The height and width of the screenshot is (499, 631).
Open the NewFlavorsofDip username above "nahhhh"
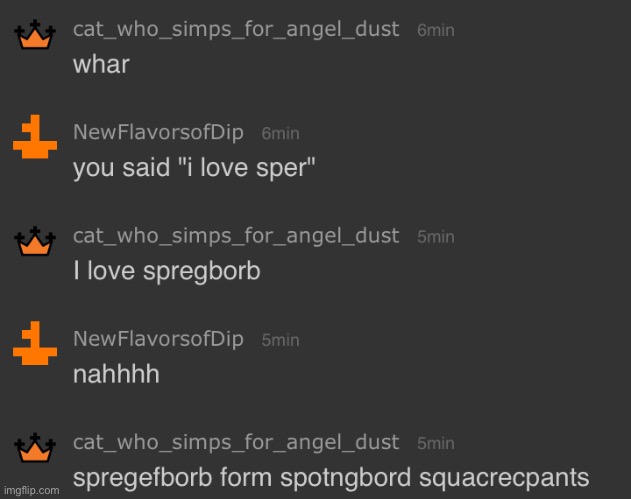tap(158, 339)
